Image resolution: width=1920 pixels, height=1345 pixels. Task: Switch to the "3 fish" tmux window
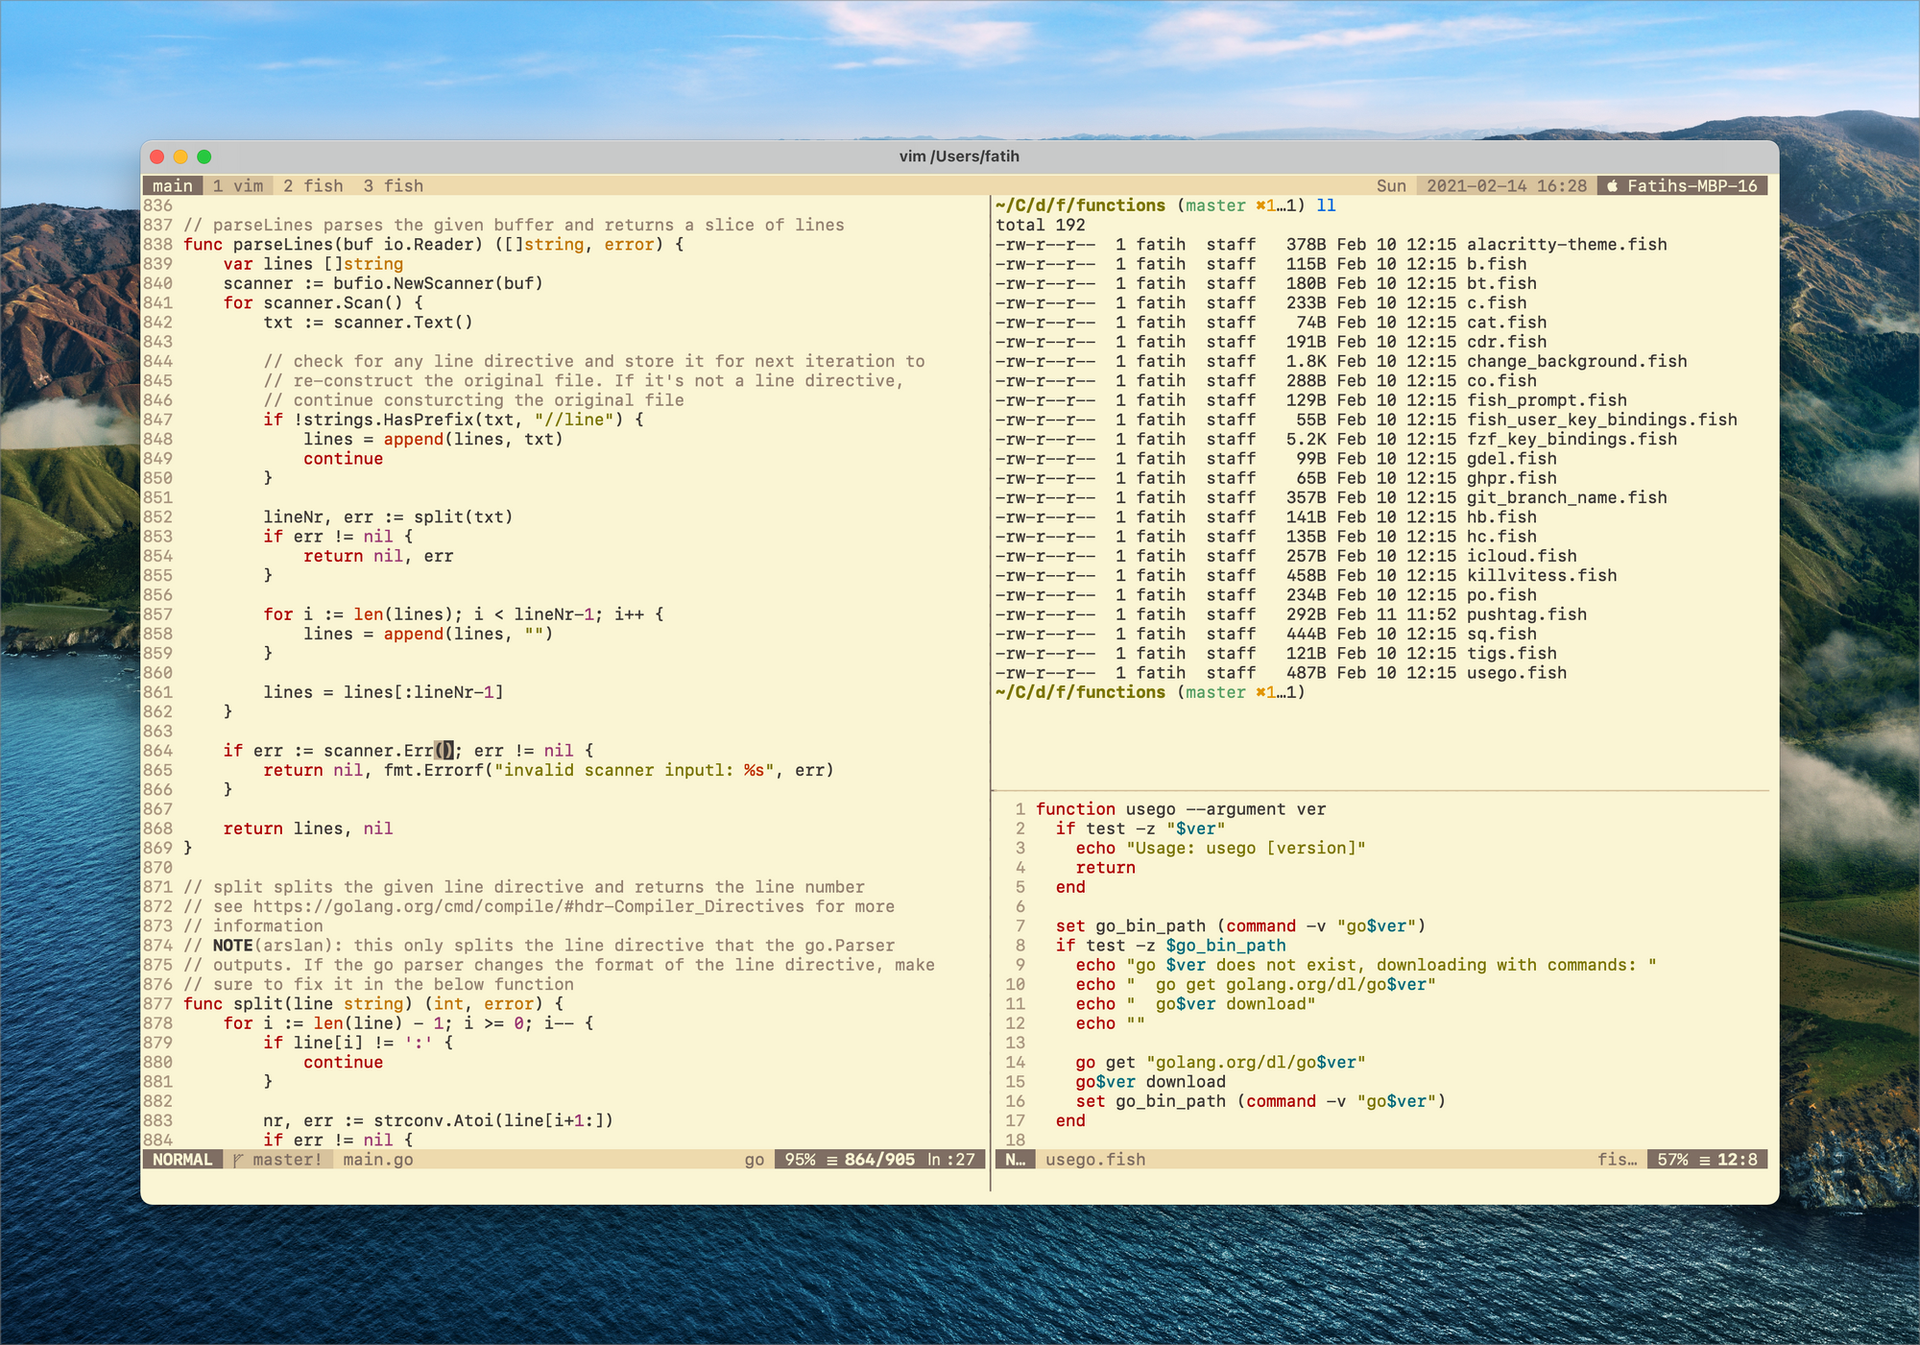(x=393, y=185)
